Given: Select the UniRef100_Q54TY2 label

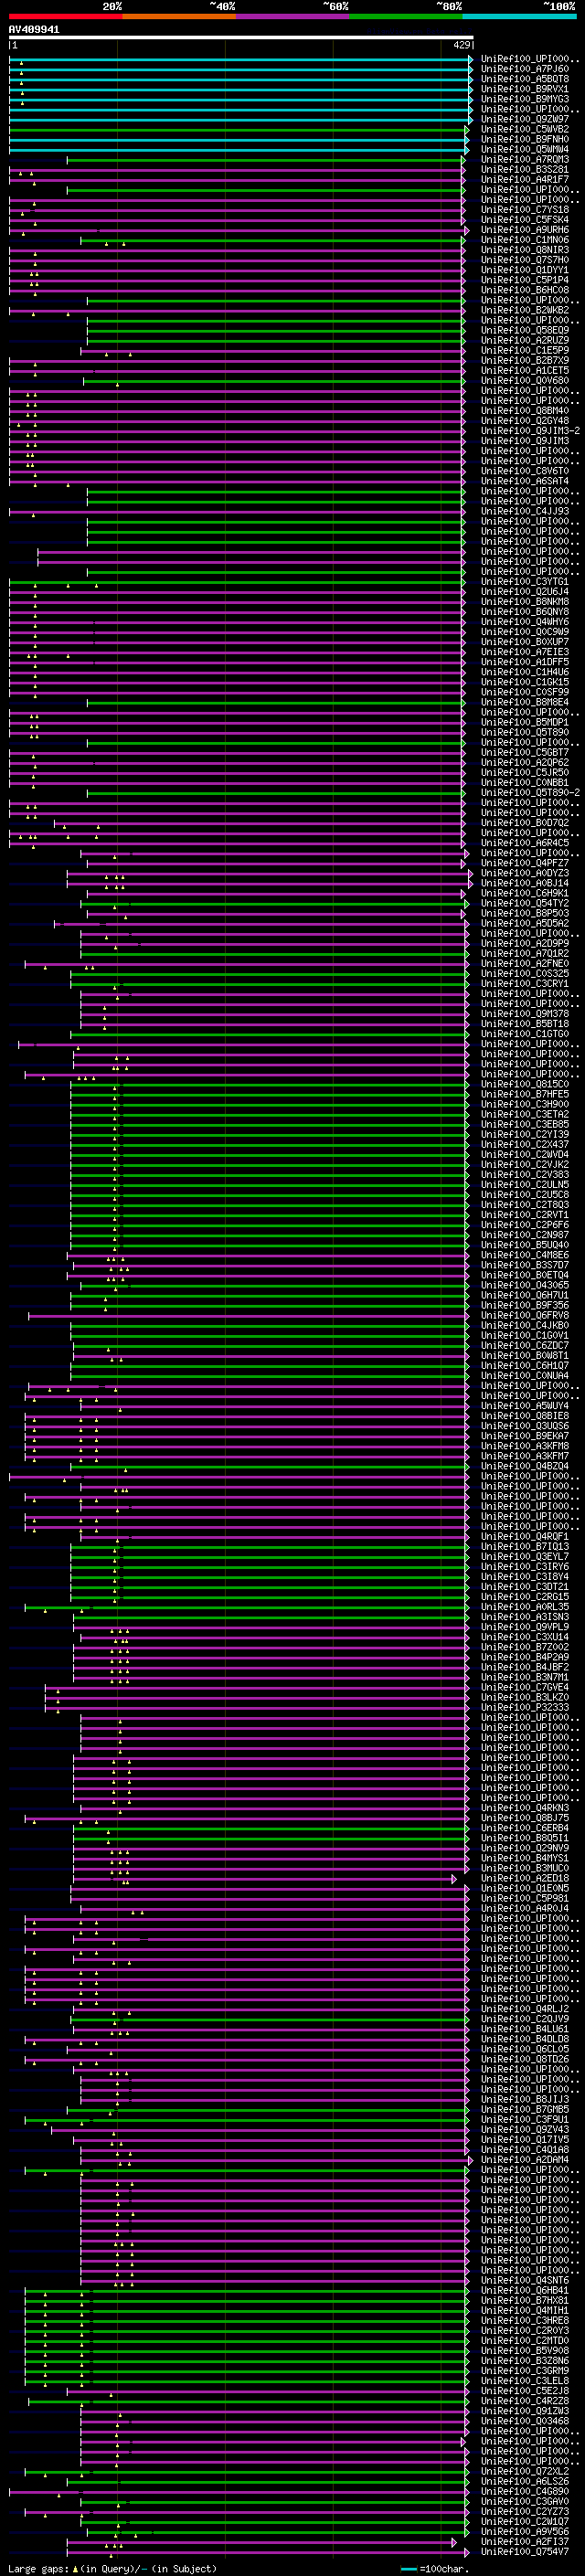Looking at the screenshot, I should pyautogui.click(x=525, y=903).
